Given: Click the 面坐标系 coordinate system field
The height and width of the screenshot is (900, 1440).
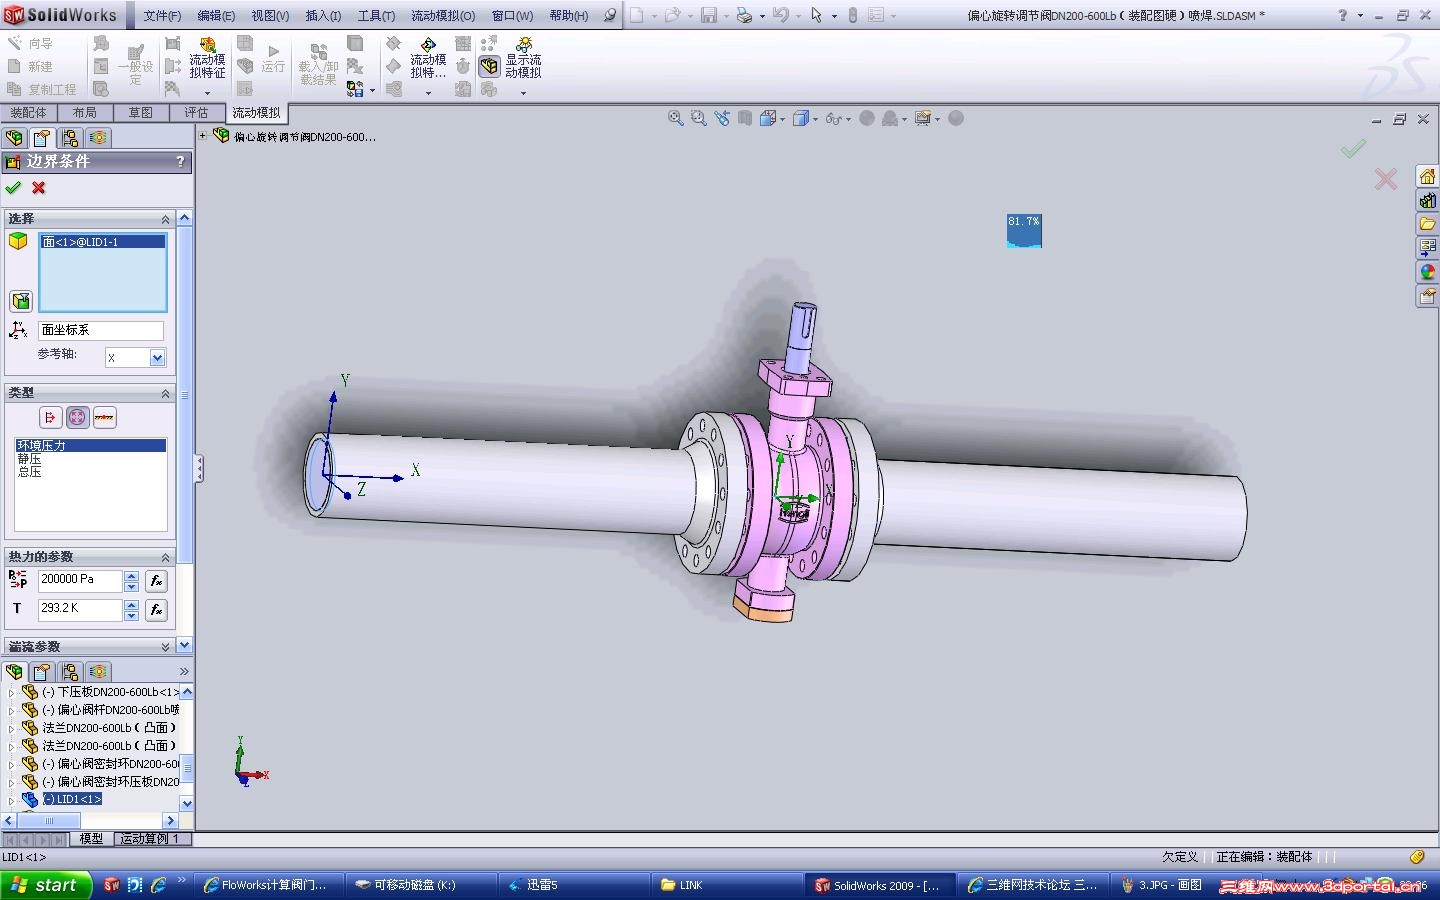Looking at the screenshot, I should coord(101,330).
